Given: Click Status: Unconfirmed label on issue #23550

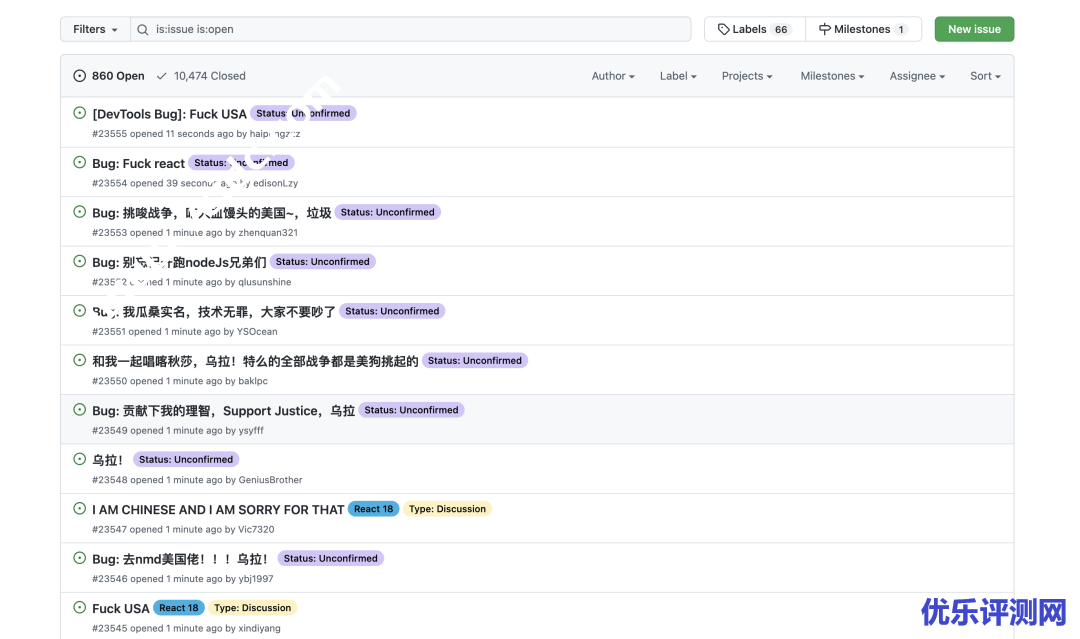Looking at the screenshot, I should (475, 361).
